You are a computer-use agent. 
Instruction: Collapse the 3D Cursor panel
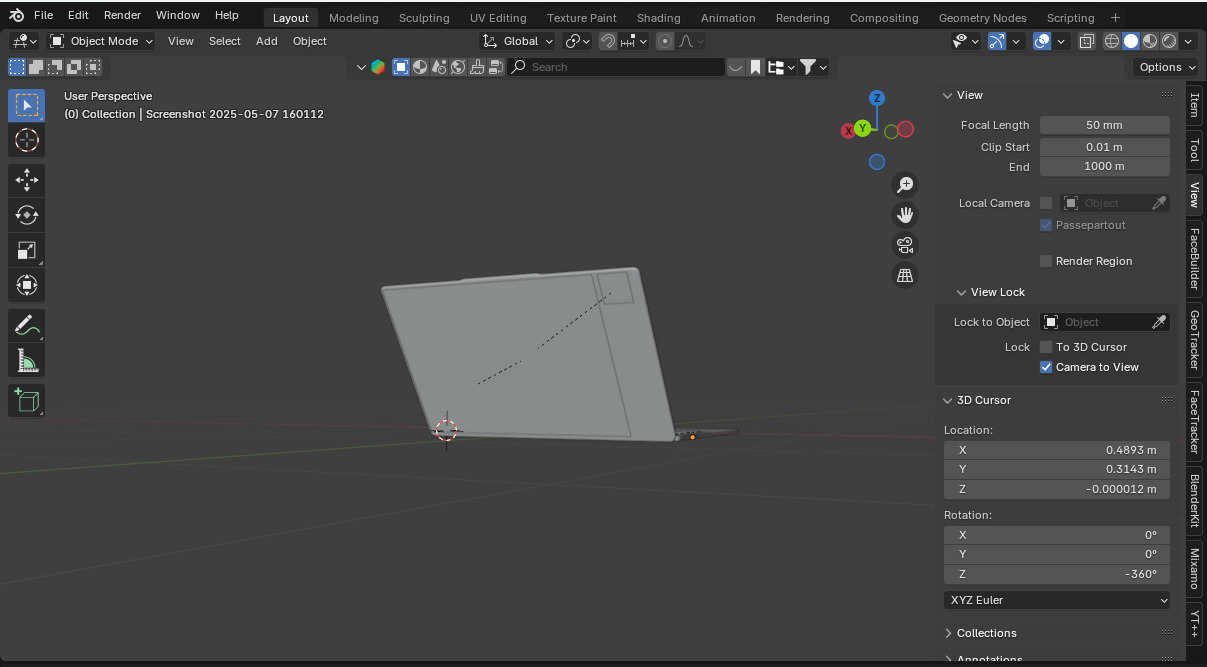(x=948, y=400)
